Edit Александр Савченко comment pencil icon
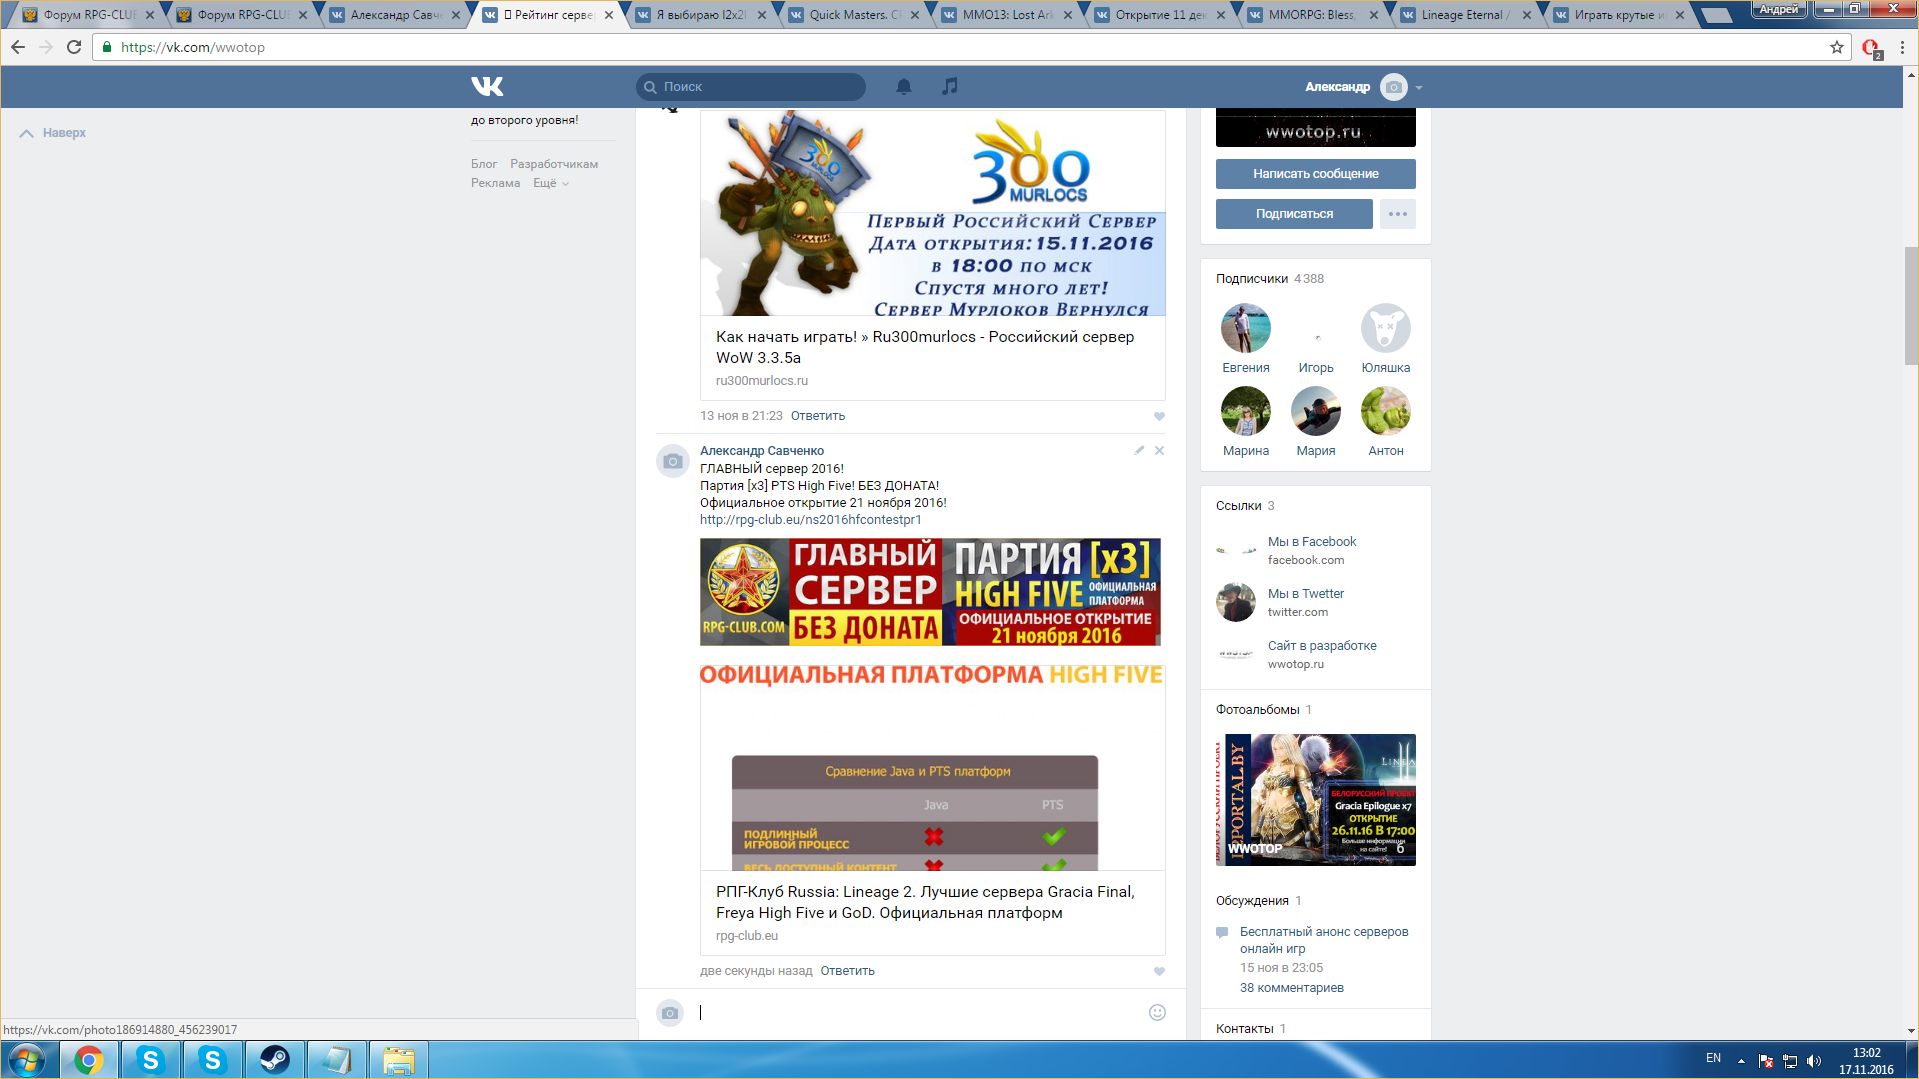This screenshot has width=1919, height=1079. coord(1139,451)
